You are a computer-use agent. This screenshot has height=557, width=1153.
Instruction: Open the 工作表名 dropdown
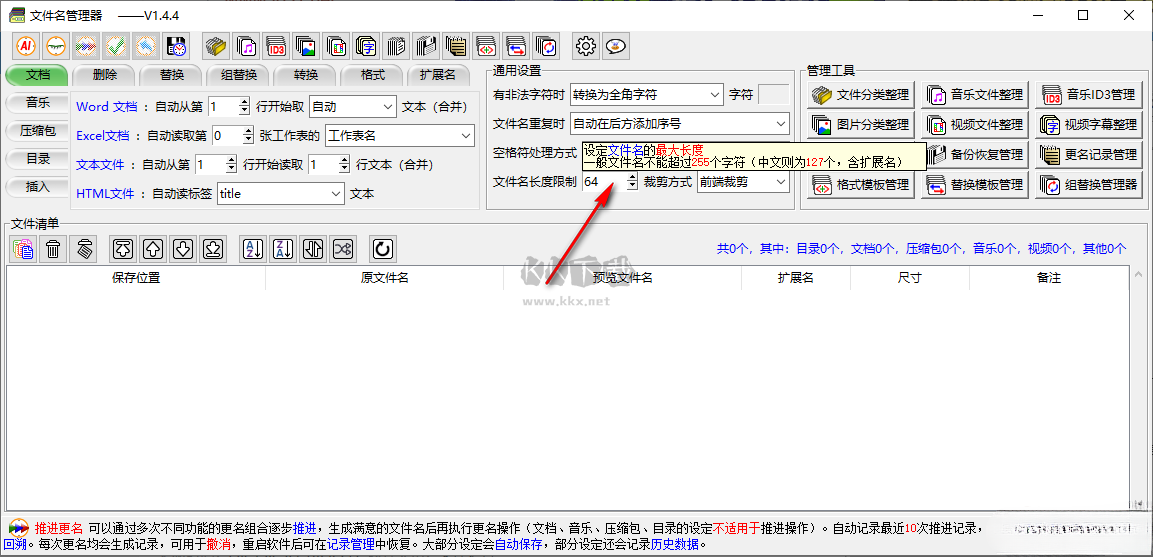[399, 135]
